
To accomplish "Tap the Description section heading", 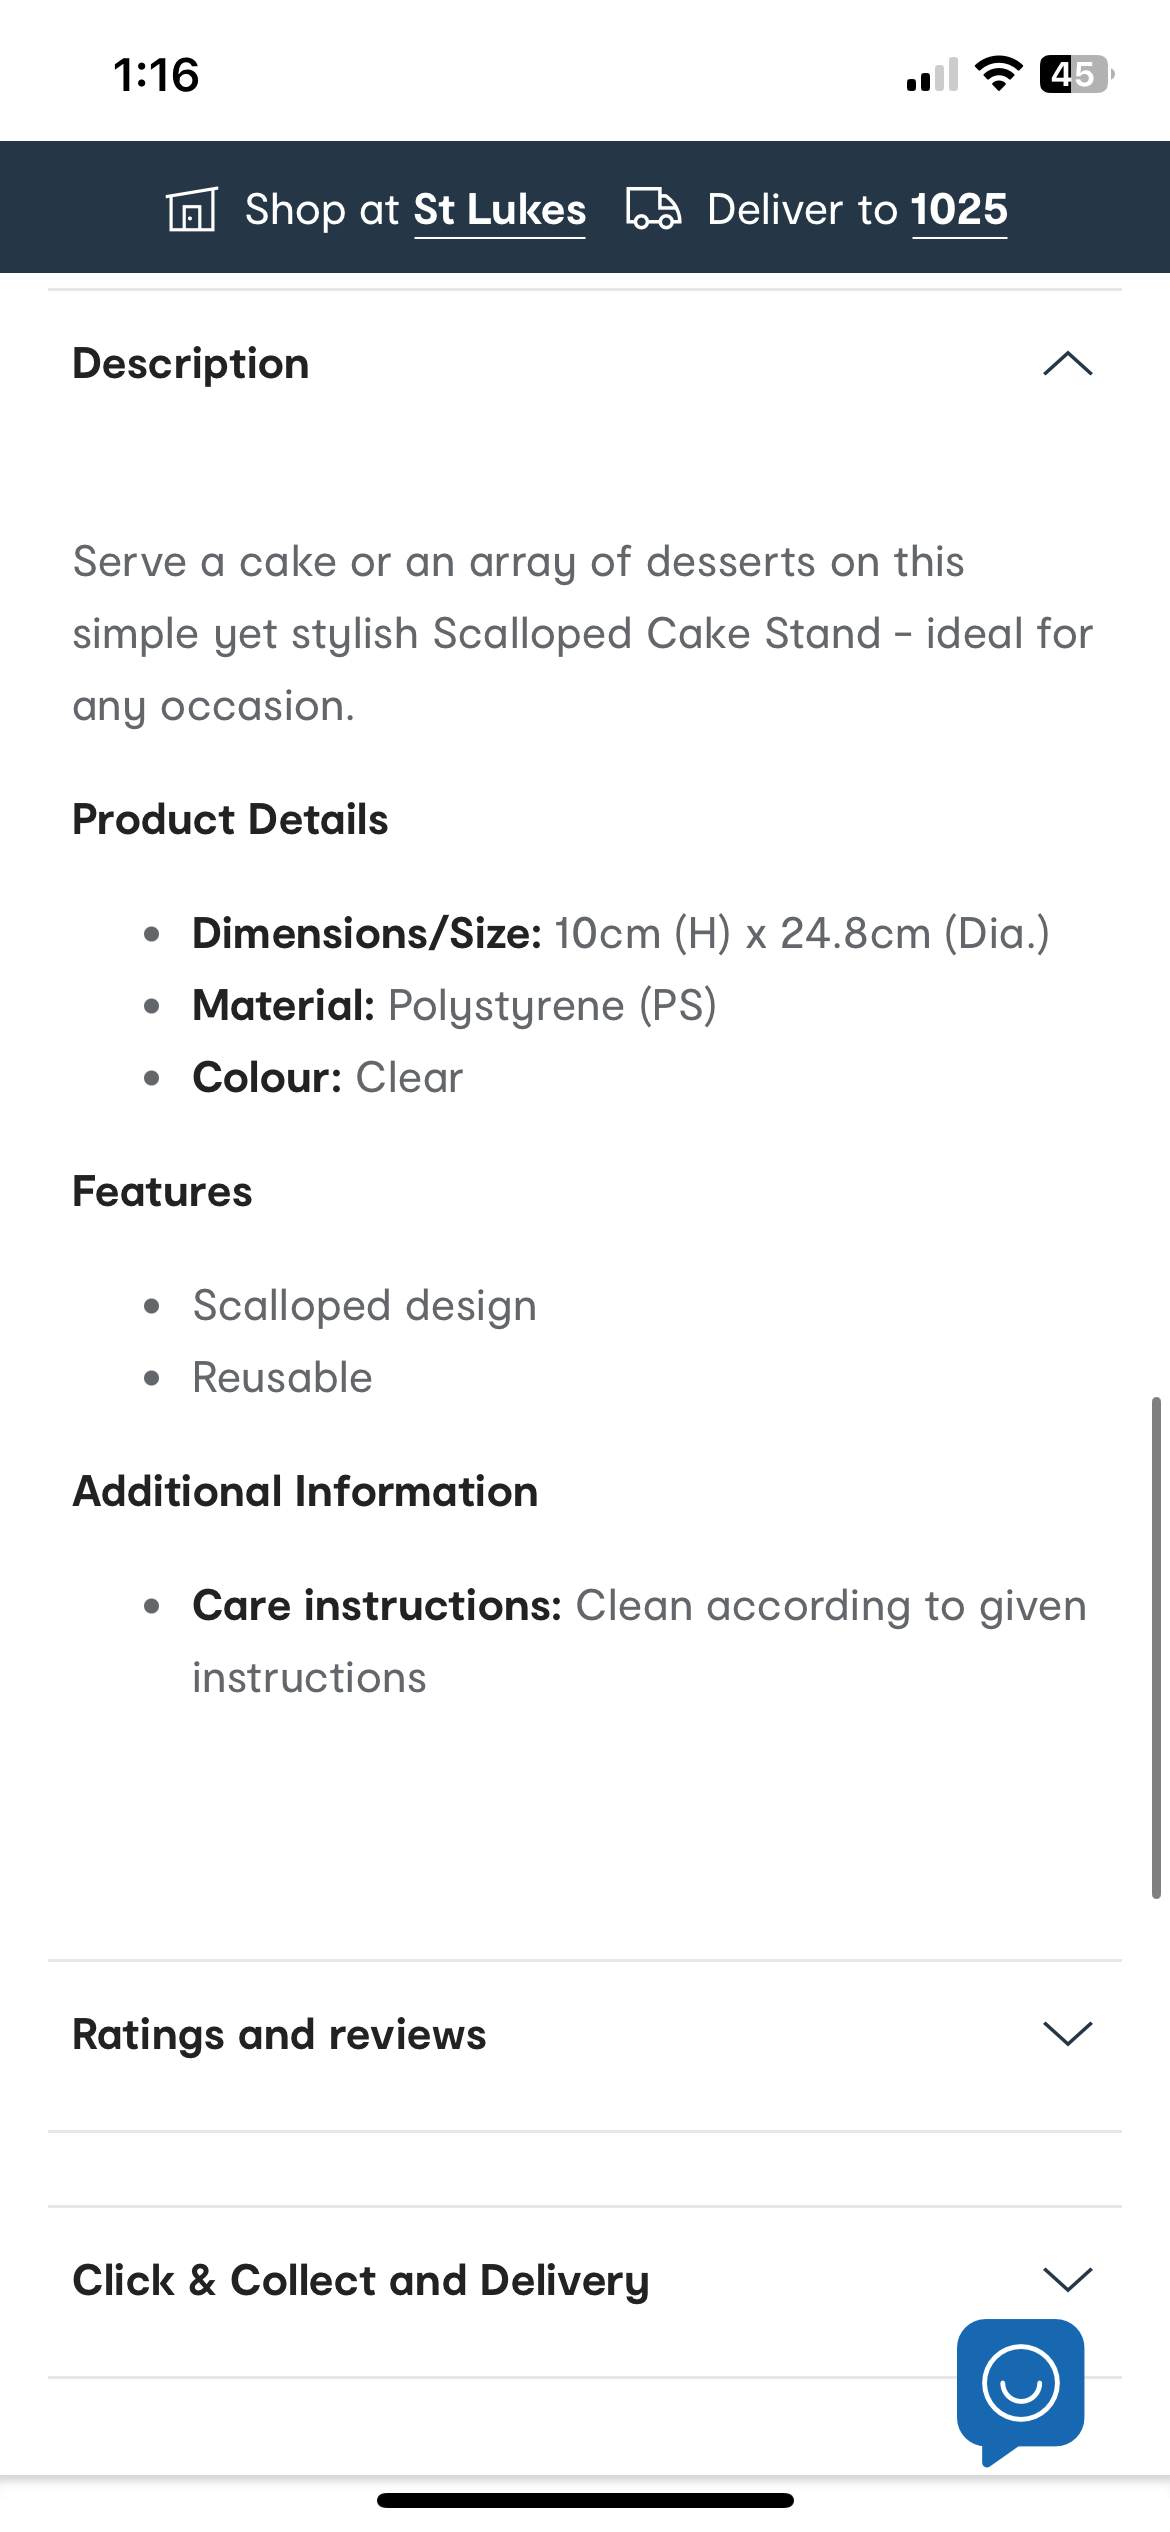I will tap(191, 363).
